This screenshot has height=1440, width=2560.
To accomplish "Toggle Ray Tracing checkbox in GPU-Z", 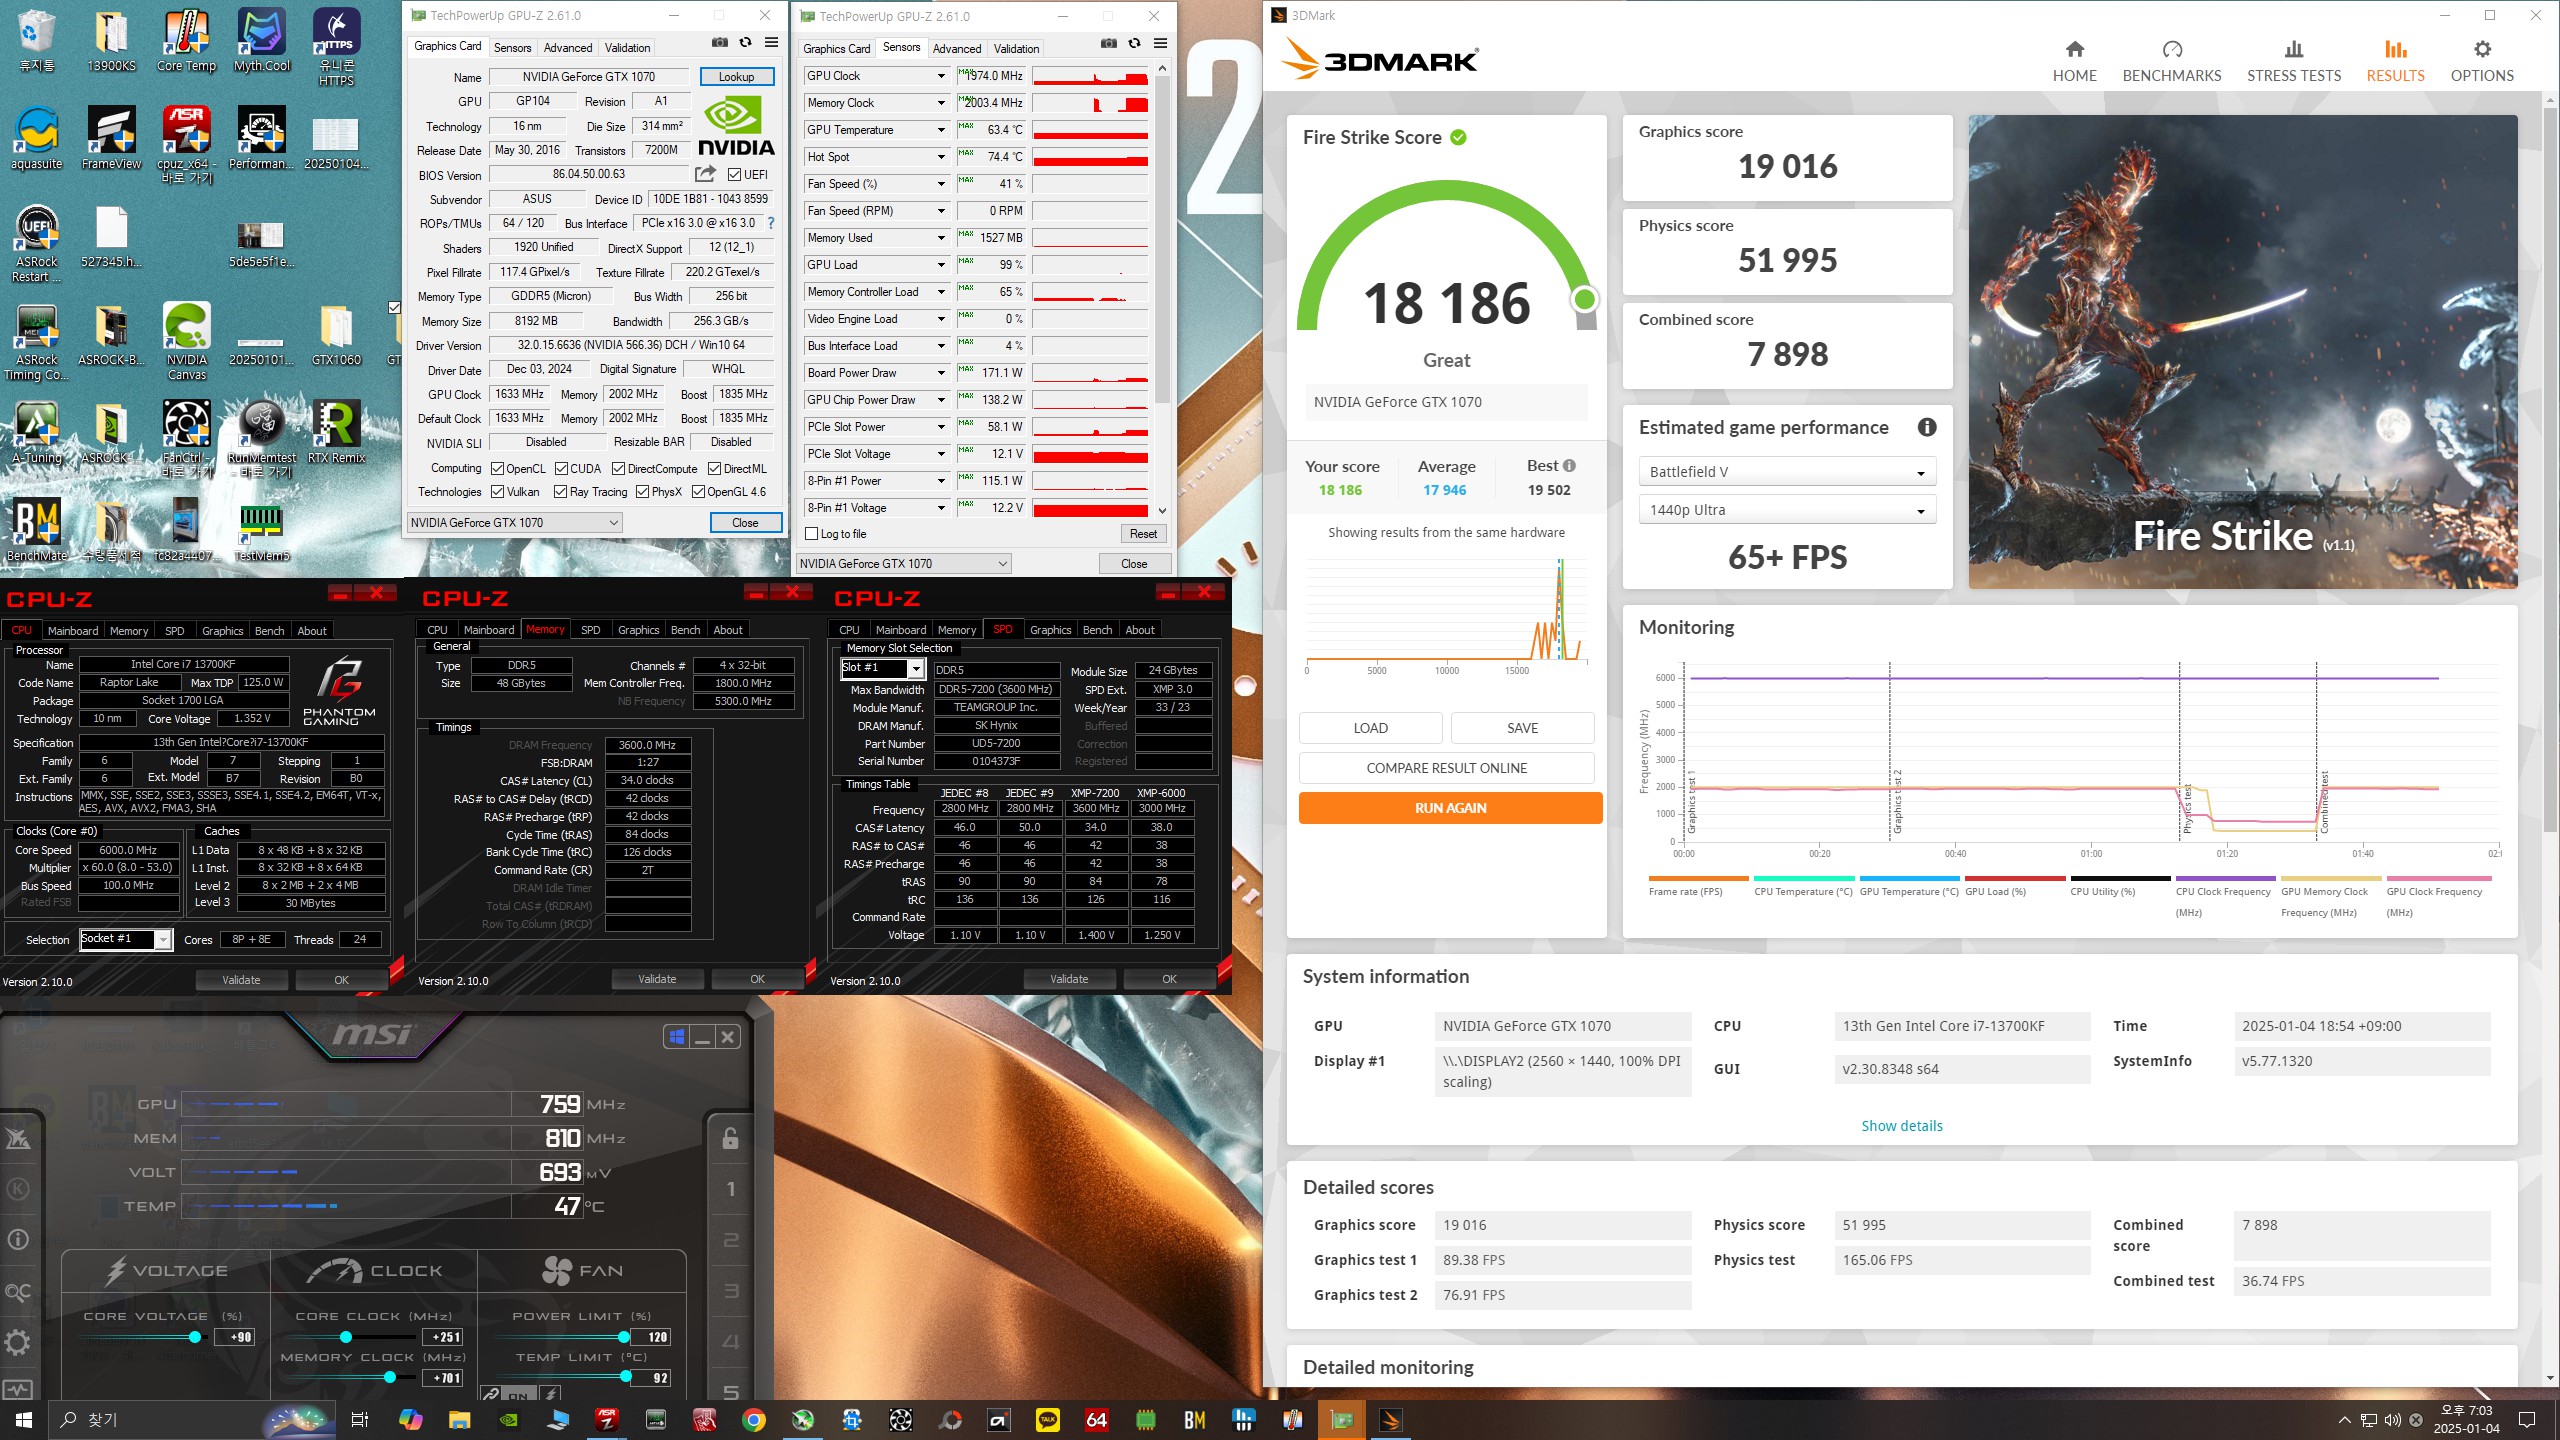I will click(x=561, y=492).
